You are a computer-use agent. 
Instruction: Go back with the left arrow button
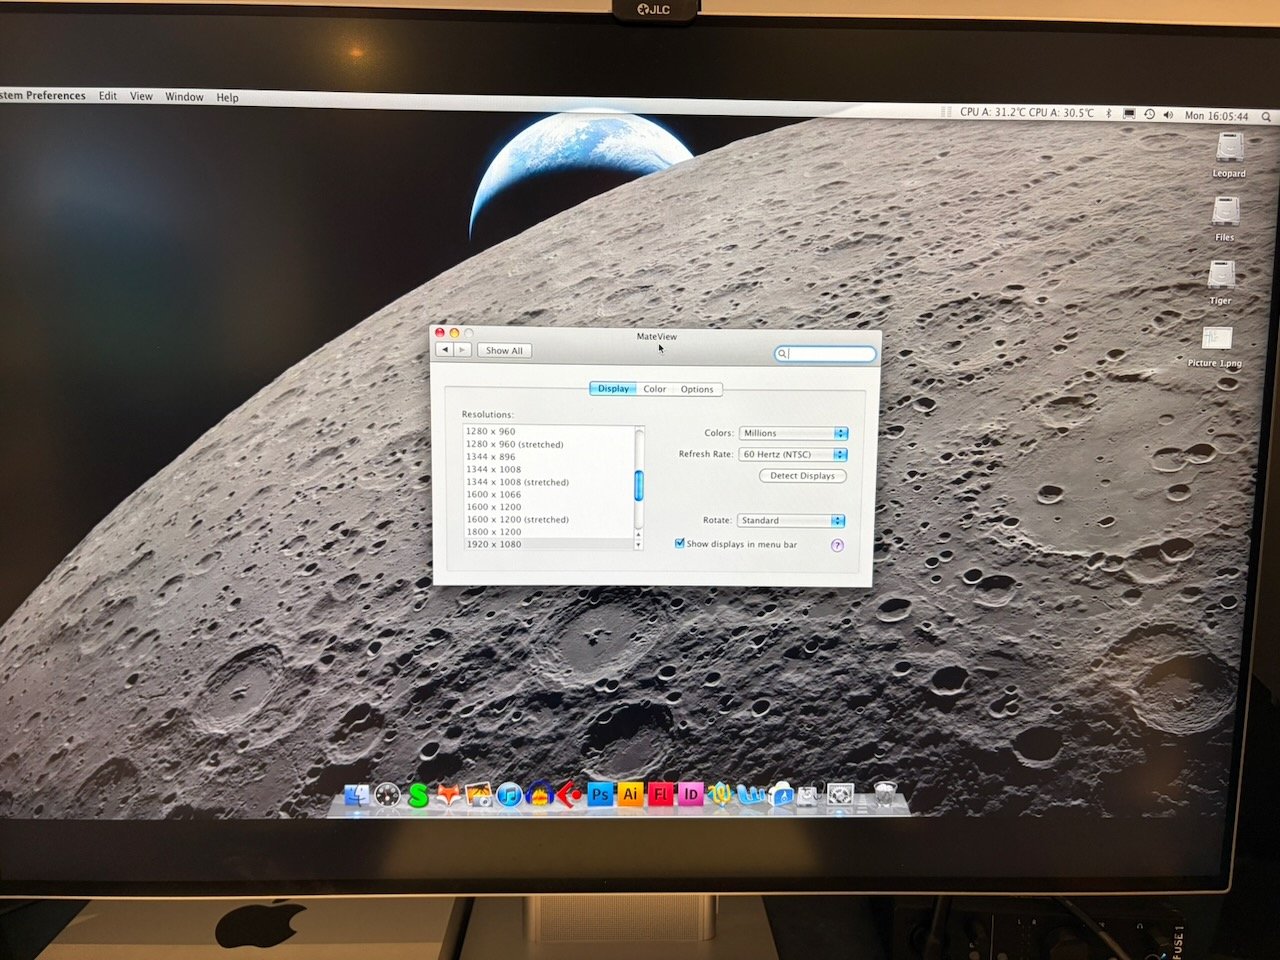point(445,350)
